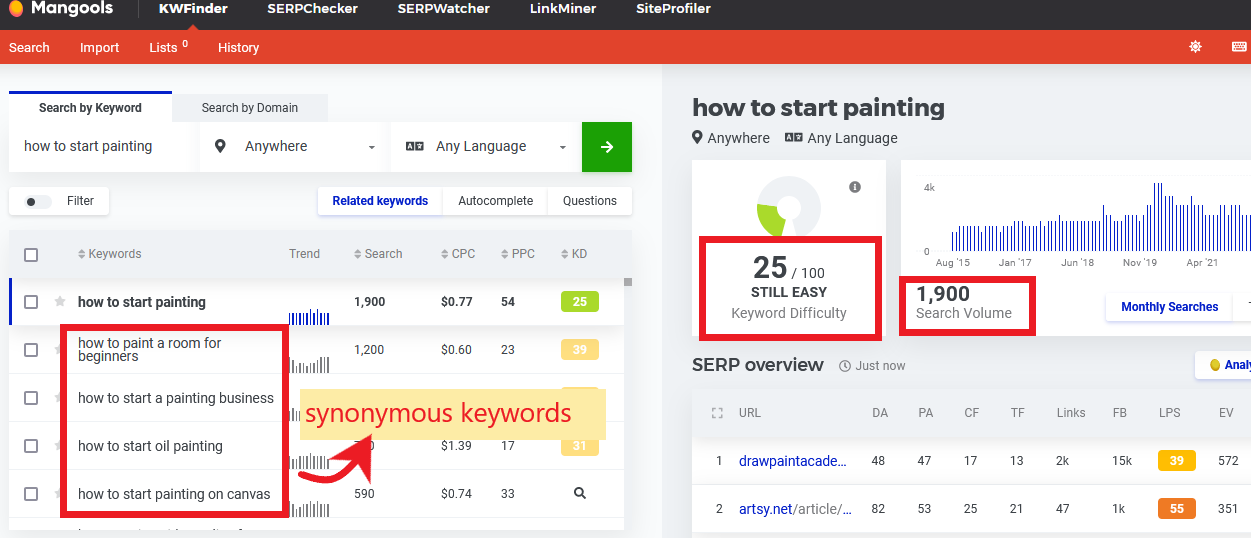Switch to Search by Domain tab
This screenshot has height=538, width=1251.
click(250, 107)
